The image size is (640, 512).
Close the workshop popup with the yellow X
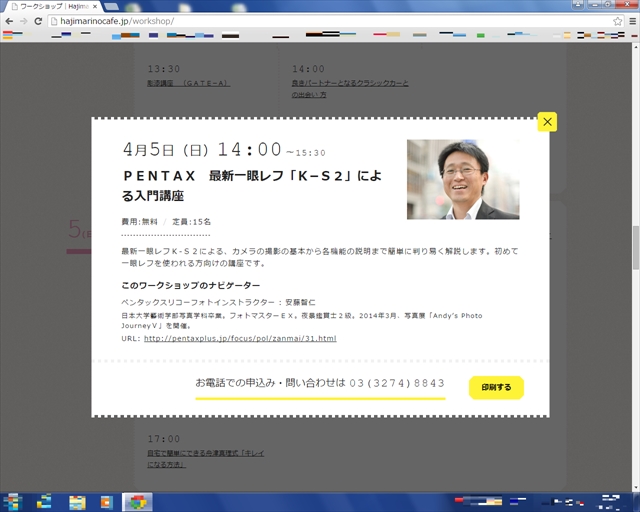pos(547,122)
